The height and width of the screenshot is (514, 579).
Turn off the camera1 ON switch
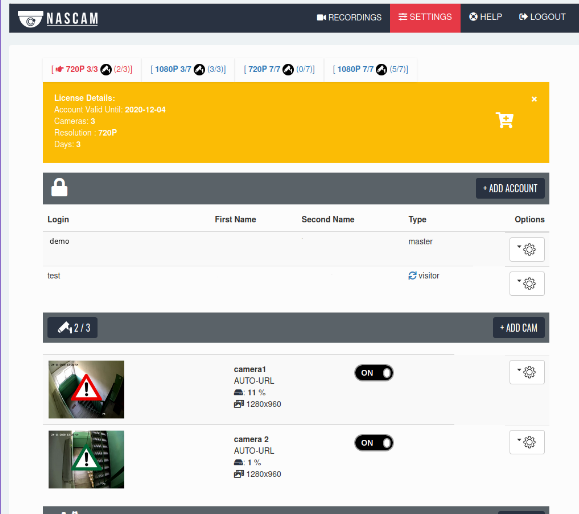(x=374, y=373)
